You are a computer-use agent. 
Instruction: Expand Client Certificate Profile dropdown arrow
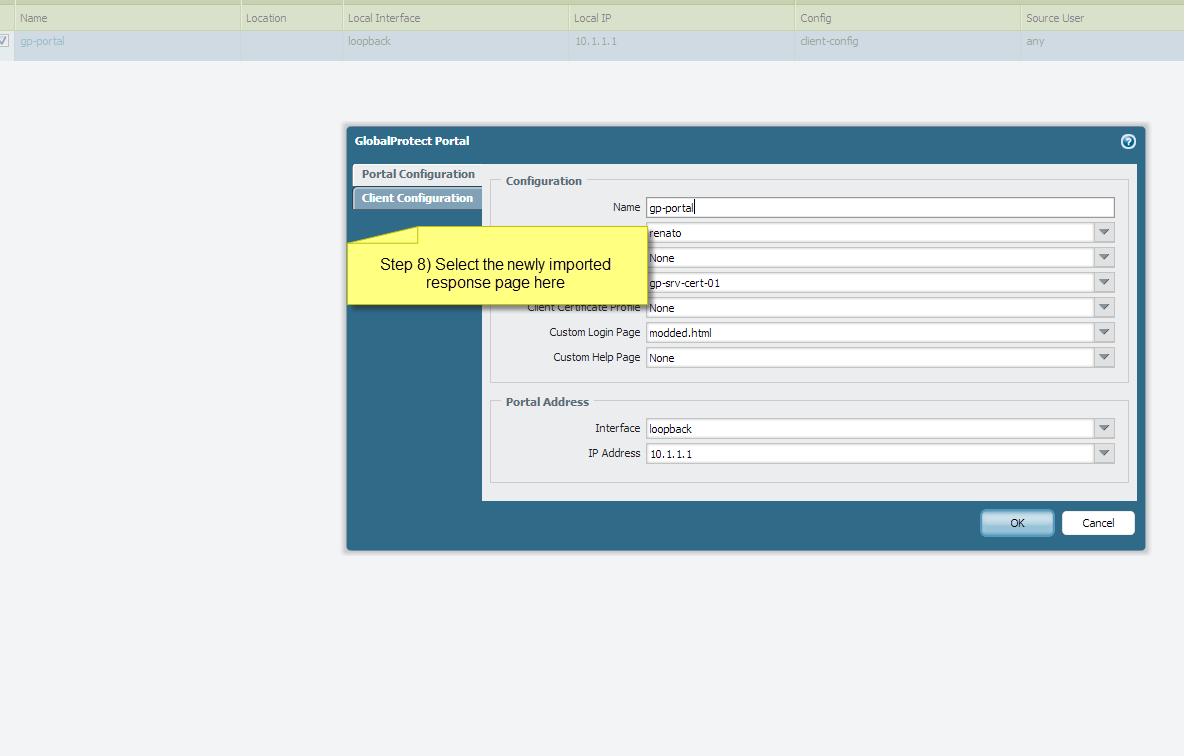coord(1104,307)
